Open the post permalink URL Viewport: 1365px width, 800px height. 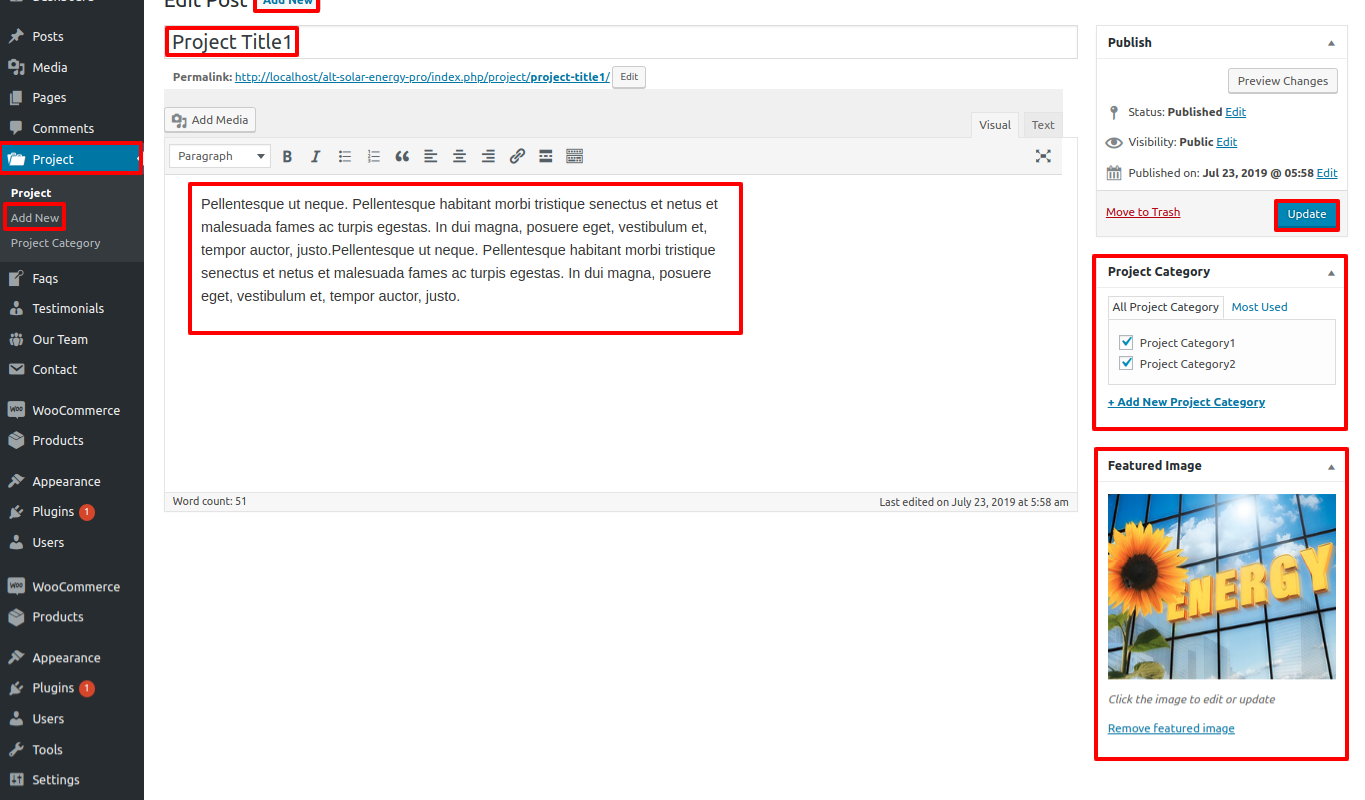[x=422, y=77]
